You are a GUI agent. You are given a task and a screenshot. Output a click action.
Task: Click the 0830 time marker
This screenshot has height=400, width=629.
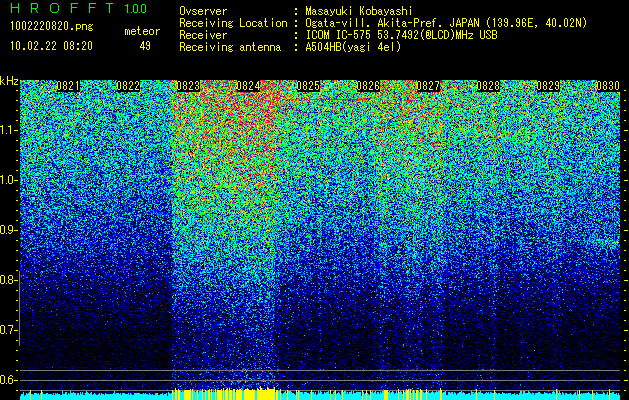(608, 86)
